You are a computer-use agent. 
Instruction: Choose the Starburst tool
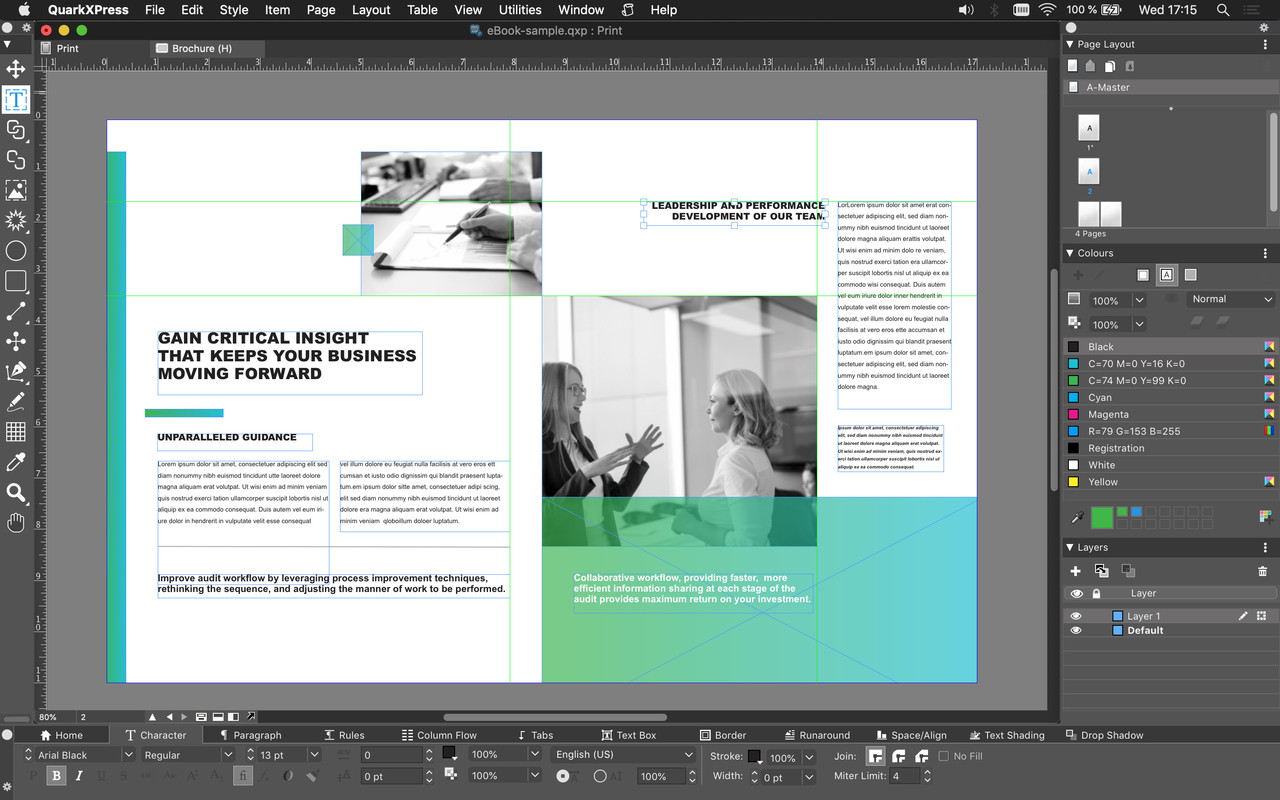point(16,220)
